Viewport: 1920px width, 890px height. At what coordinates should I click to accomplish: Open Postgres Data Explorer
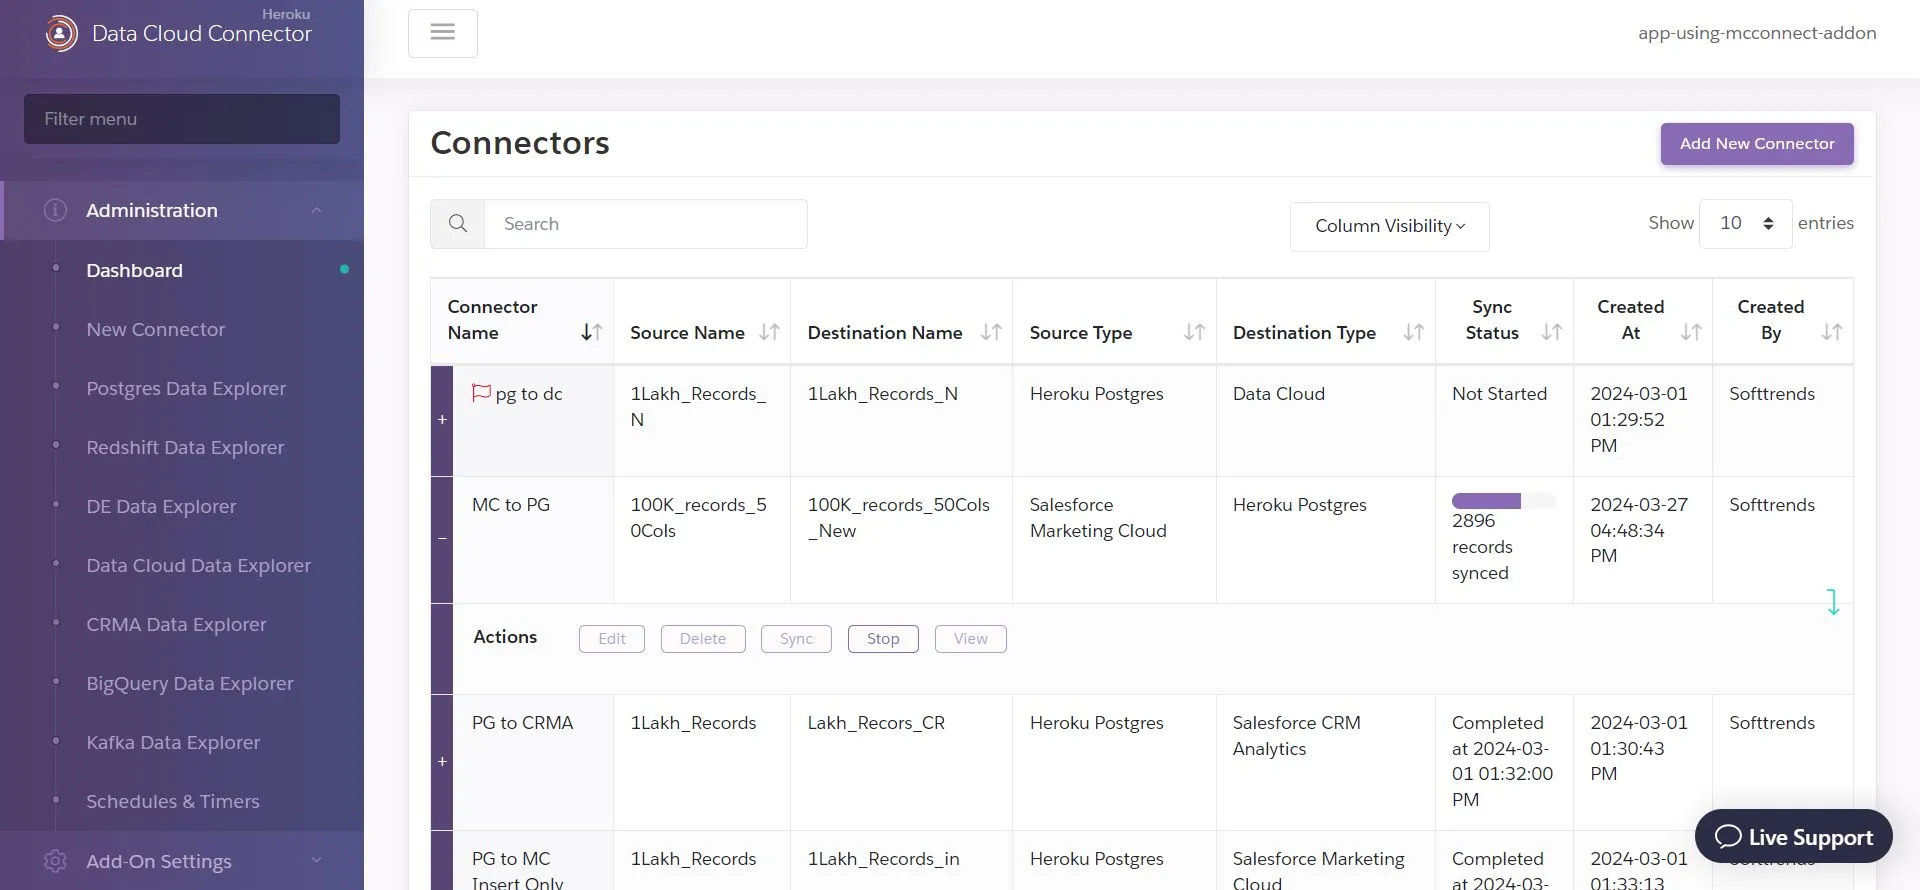pyautogui.click(x=186, y=388)
